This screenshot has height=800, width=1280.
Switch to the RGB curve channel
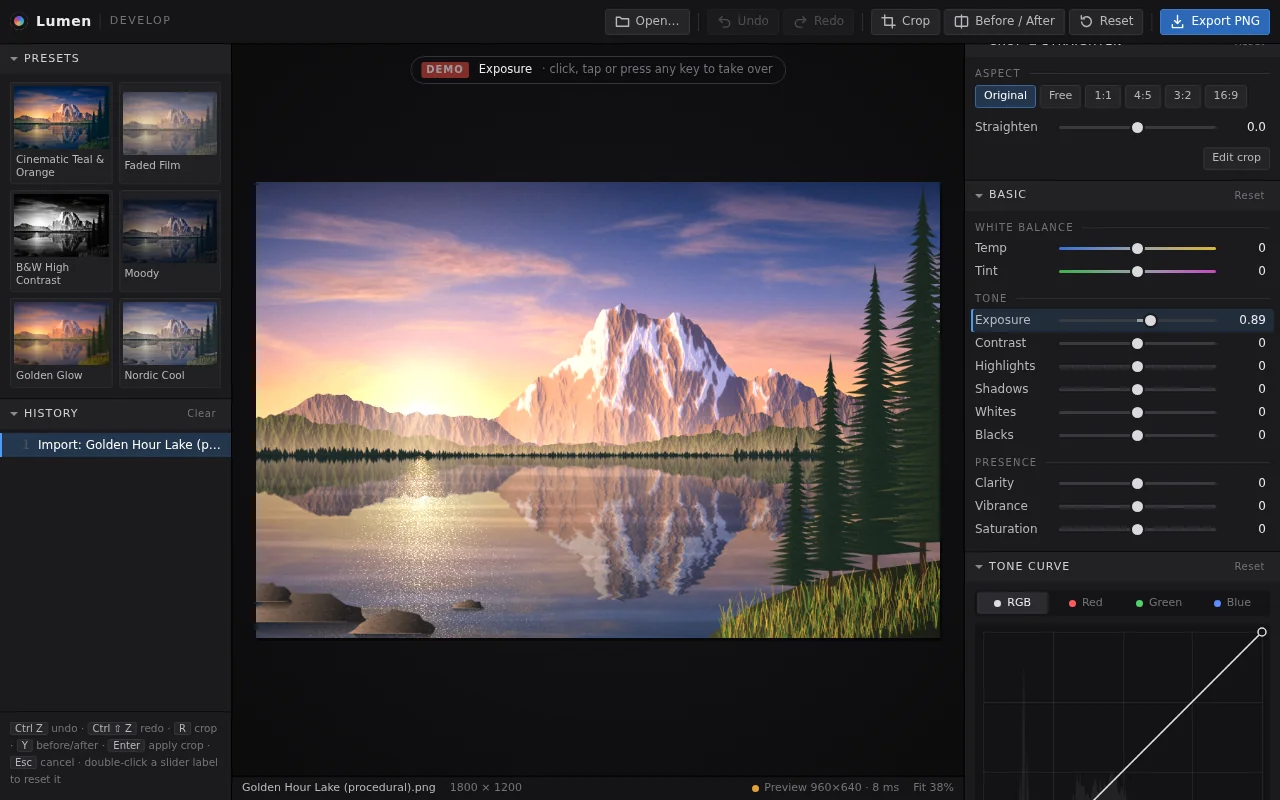[x=1012, y=603]
